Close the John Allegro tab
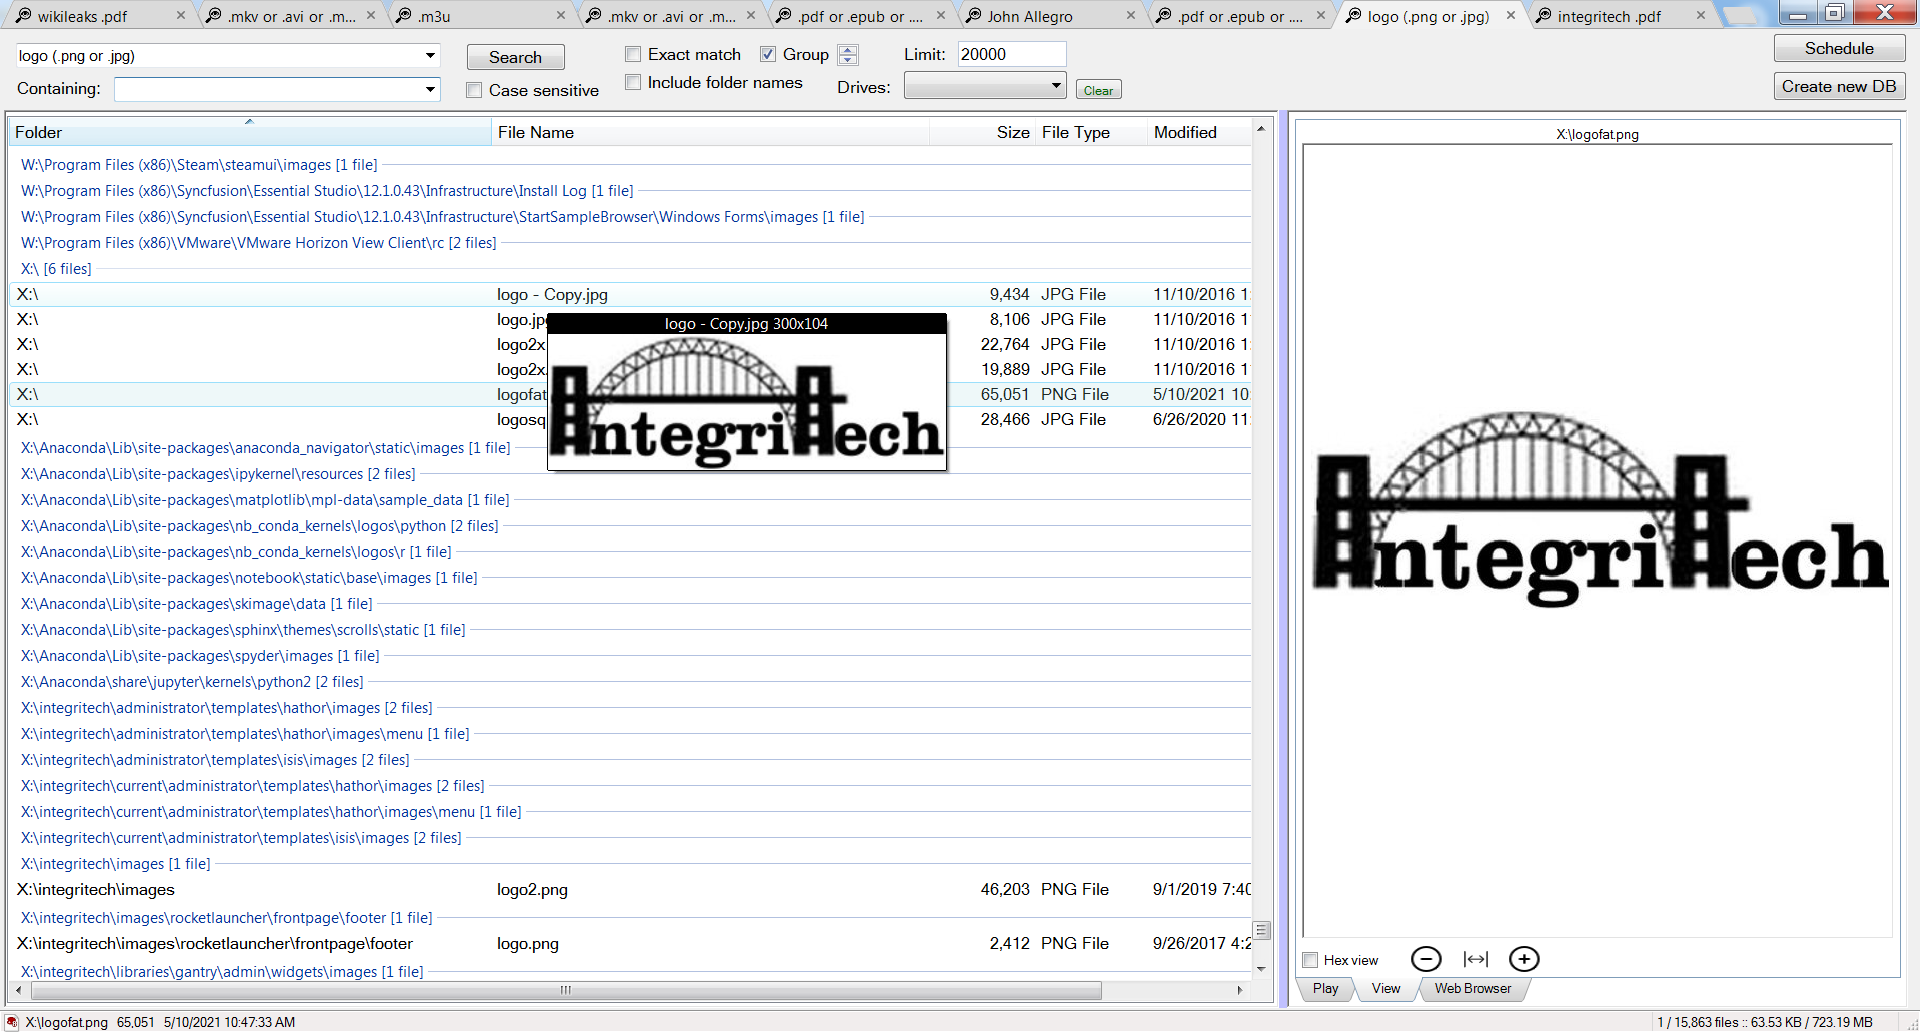 click(1131, 15)
